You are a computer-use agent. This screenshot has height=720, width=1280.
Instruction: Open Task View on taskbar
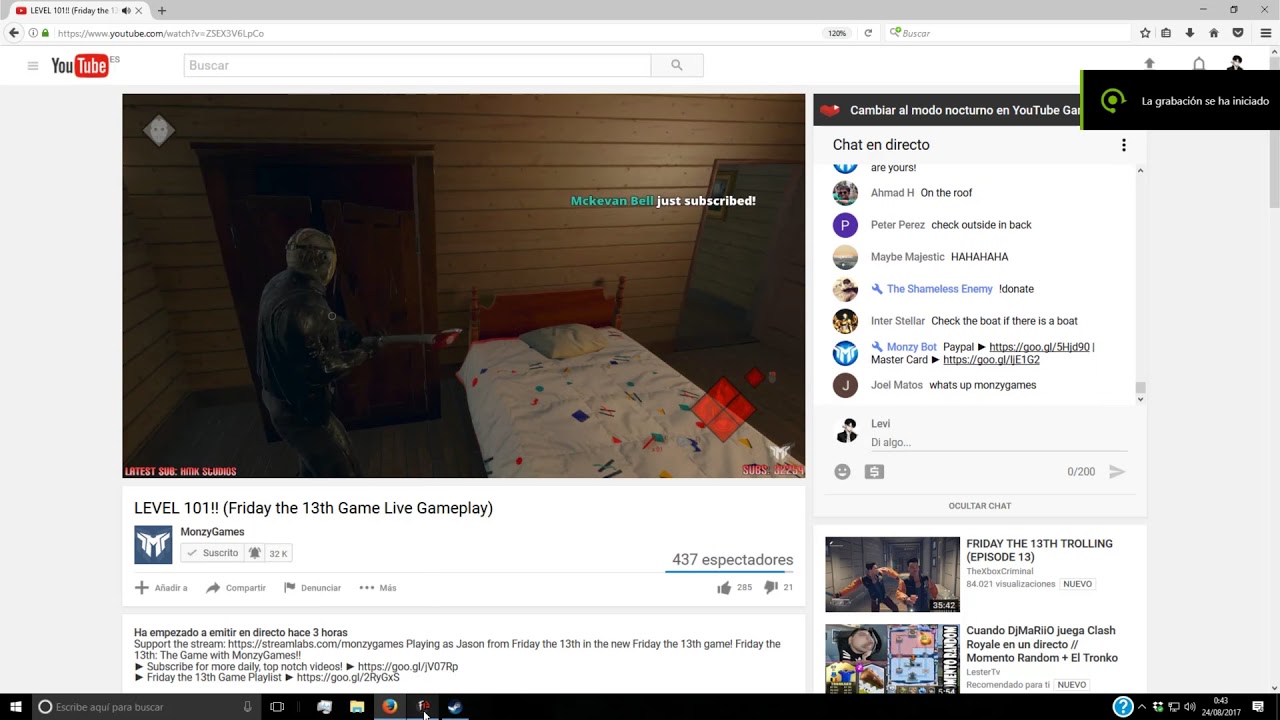click(277, 707)
